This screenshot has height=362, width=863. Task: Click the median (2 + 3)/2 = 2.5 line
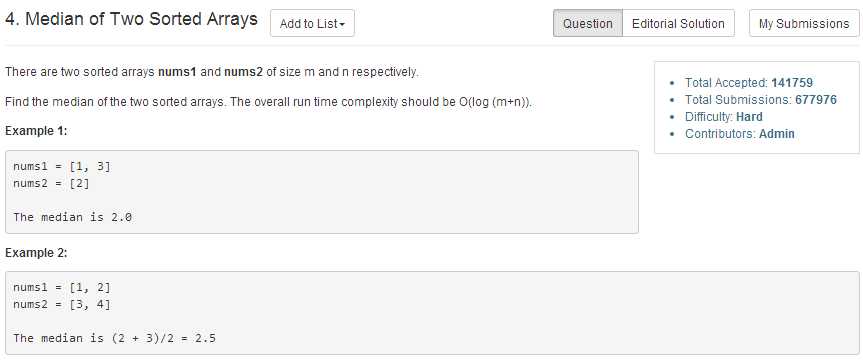pyautogui.click(x=114, y=338)
